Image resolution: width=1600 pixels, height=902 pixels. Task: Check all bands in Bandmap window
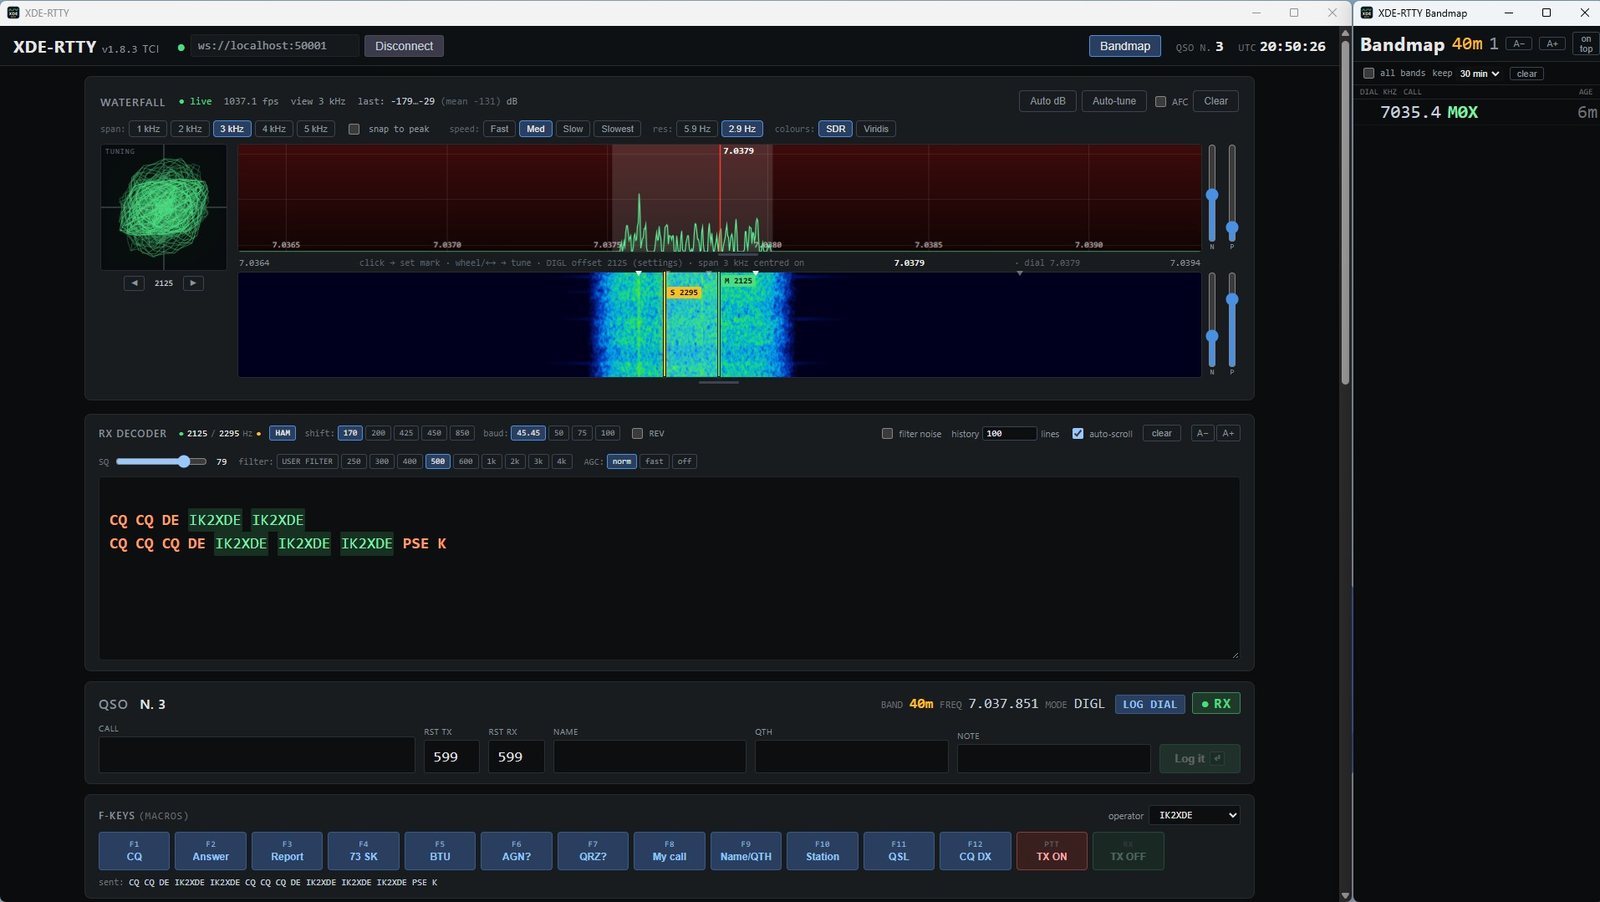point(1369,73)
